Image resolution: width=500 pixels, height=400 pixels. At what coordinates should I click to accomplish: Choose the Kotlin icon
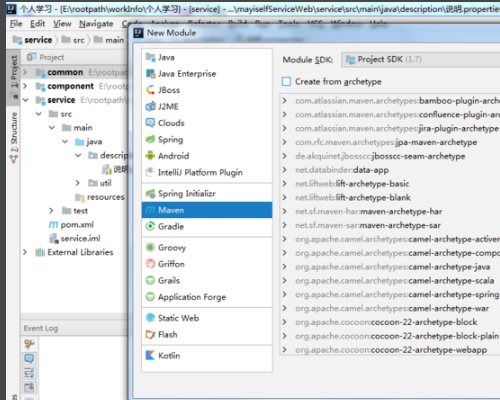[150, 355]
